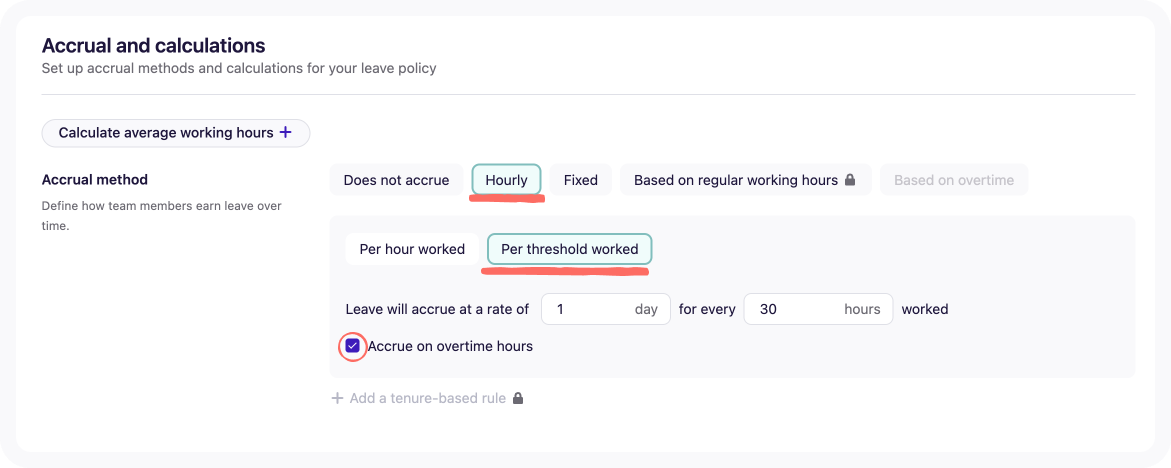Click the greyed-out Based on overtime option
The height and width of the screenshot is (468, 1171).
954,180
